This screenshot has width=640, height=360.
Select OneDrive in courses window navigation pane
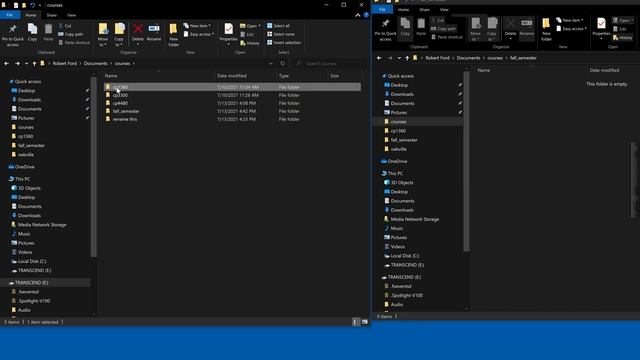pyautogui.click(x=24, y=167)
